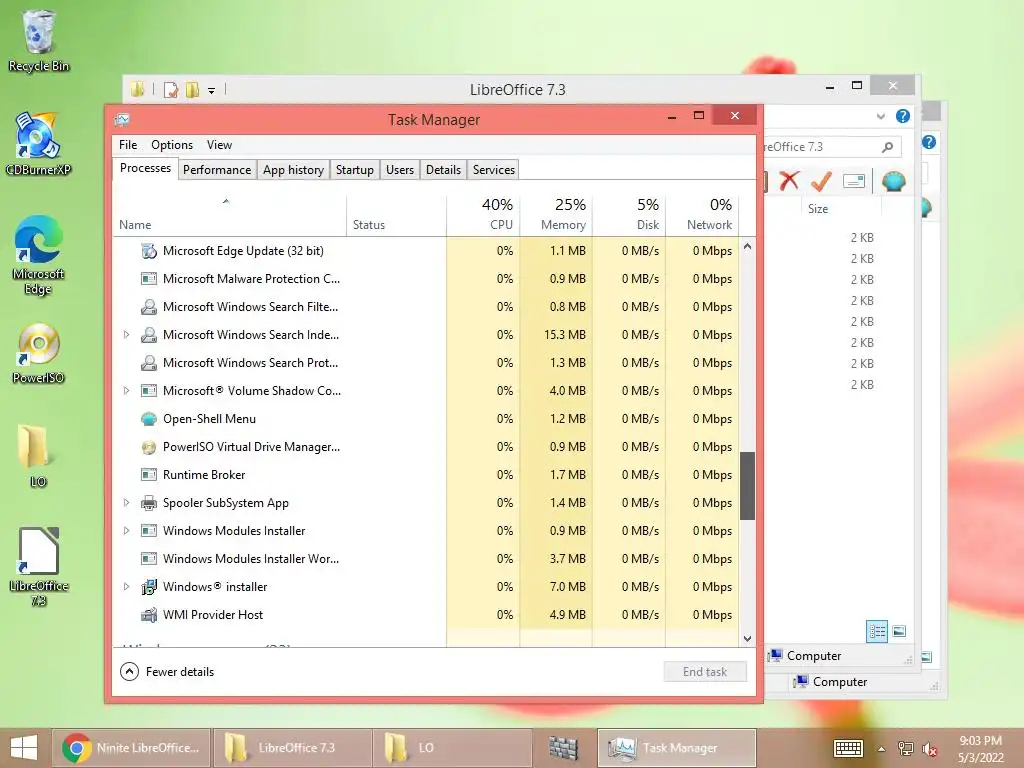Switch to LibreOffice 7.3 taskbar button
This screenshot has height=768, width=1024.
tap(293, 748)
